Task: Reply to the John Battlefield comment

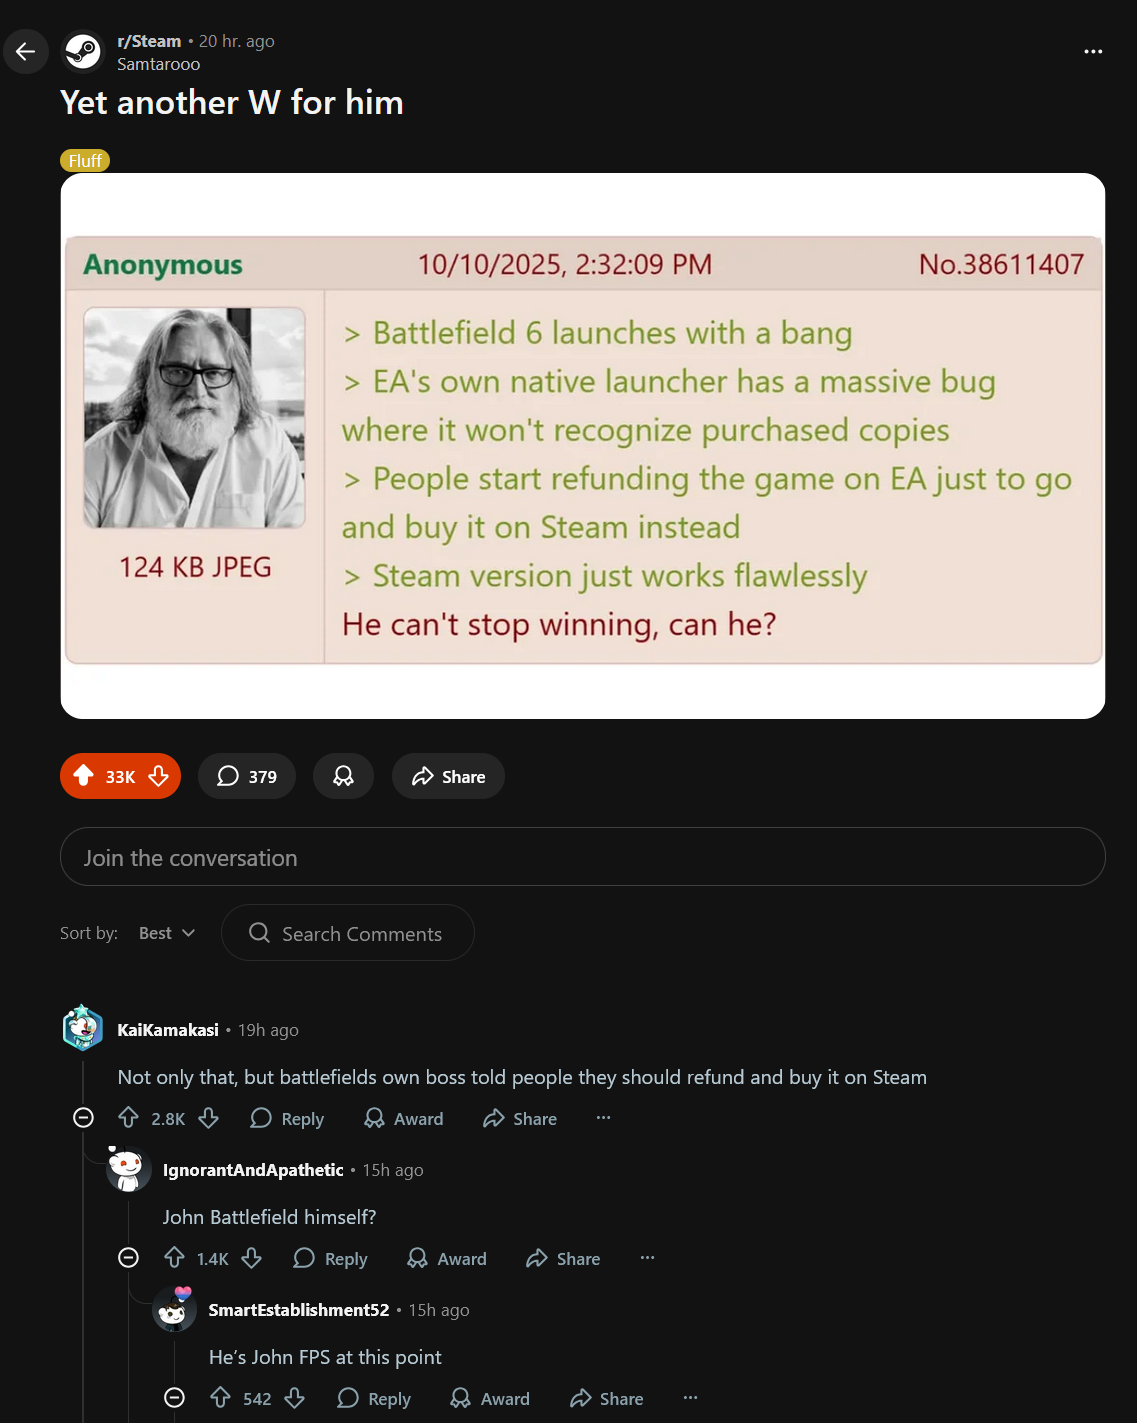Action: (330, 1259)
